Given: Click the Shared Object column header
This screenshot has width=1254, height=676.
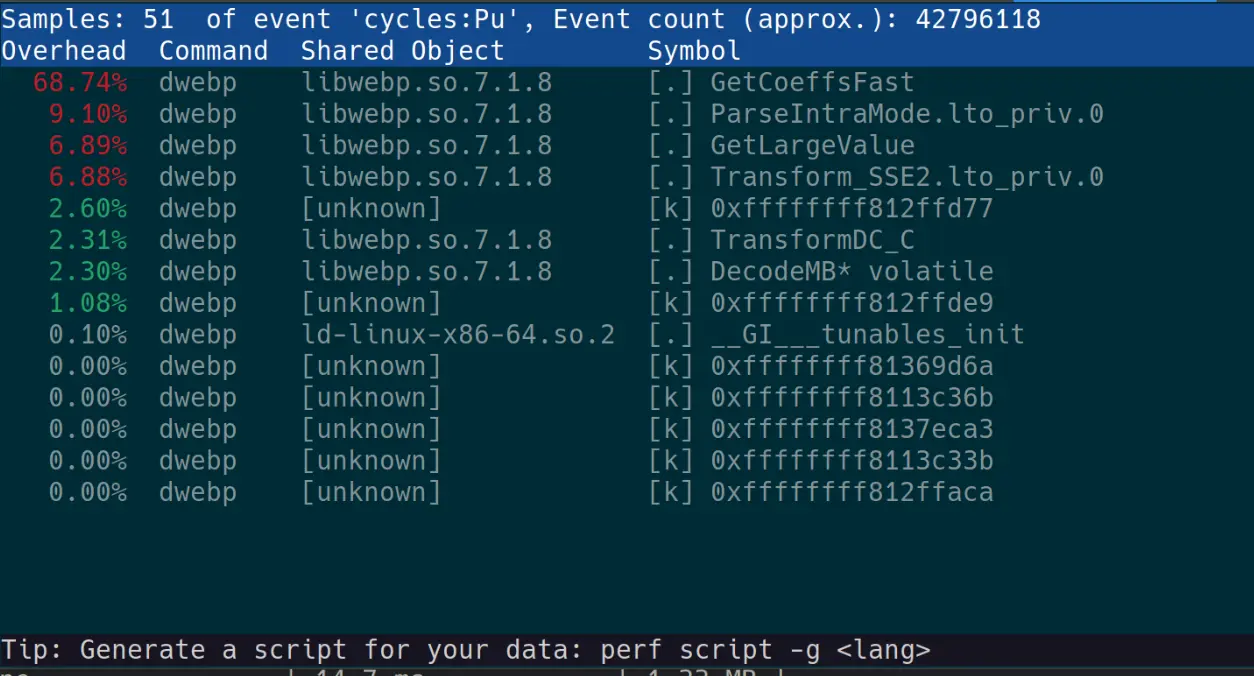Looking at the screenshot, I should point(402,51).
